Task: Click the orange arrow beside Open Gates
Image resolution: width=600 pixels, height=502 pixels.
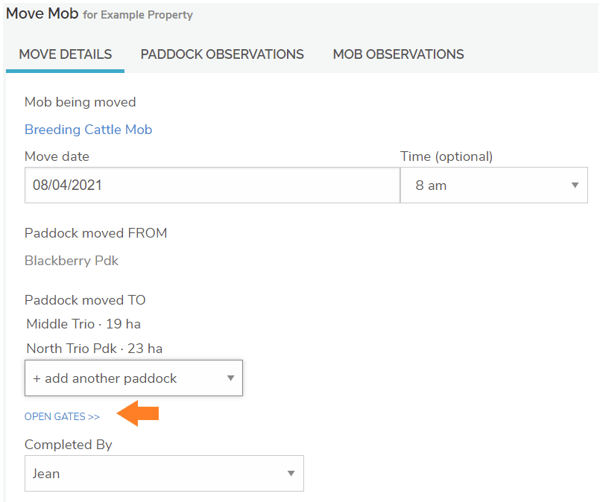Action: pyautogui.click(x=138, y=414)
